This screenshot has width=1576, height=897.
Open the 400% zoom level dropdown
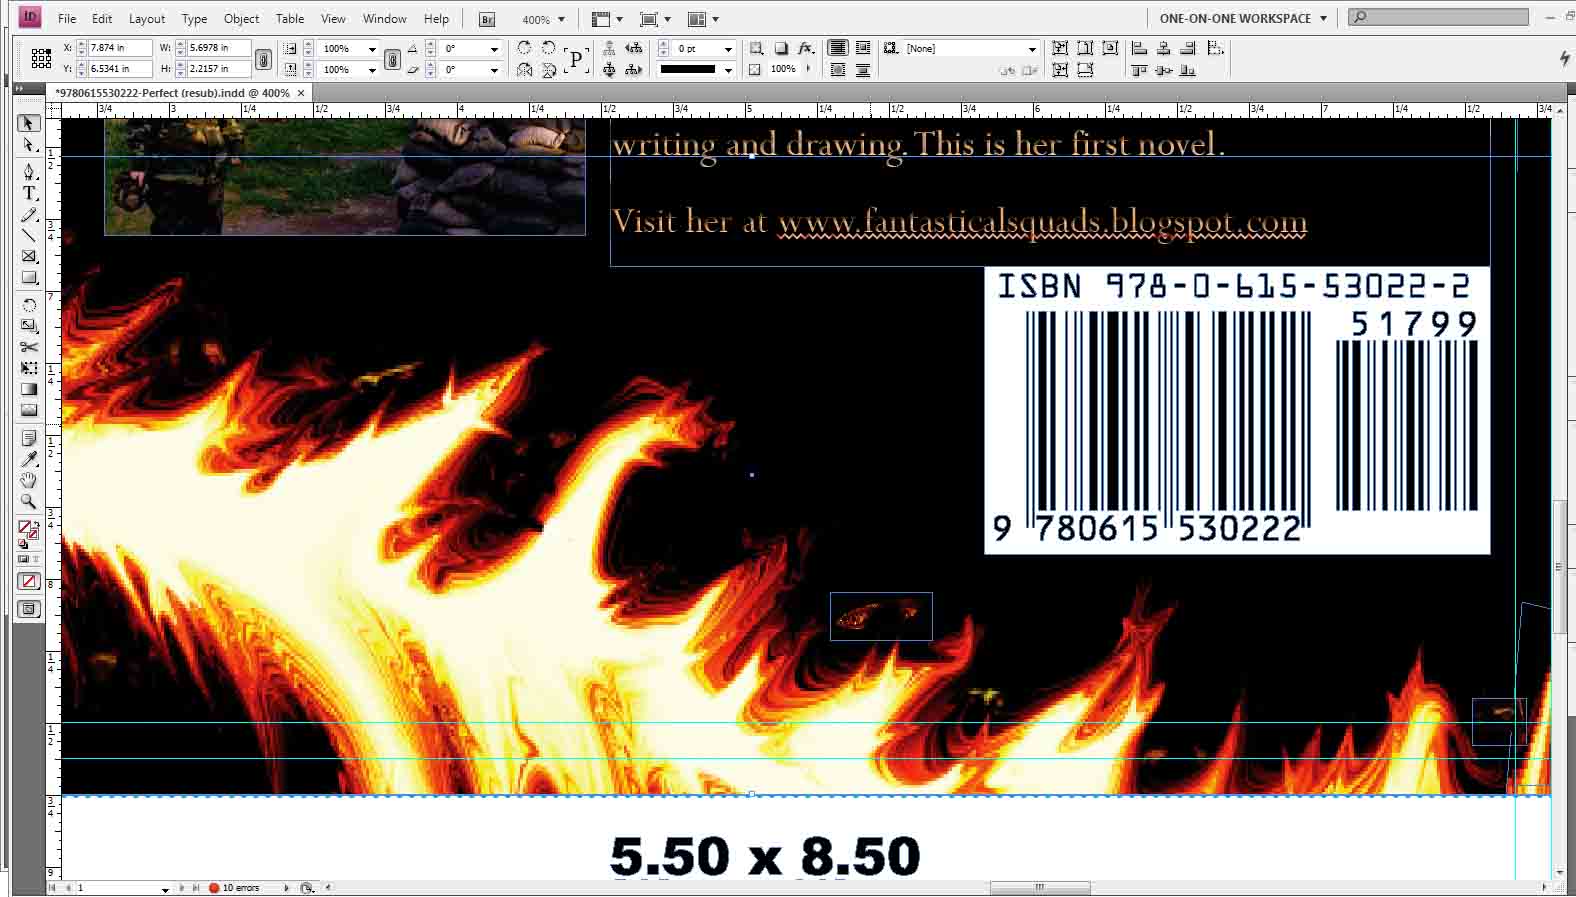pos(561,19)
